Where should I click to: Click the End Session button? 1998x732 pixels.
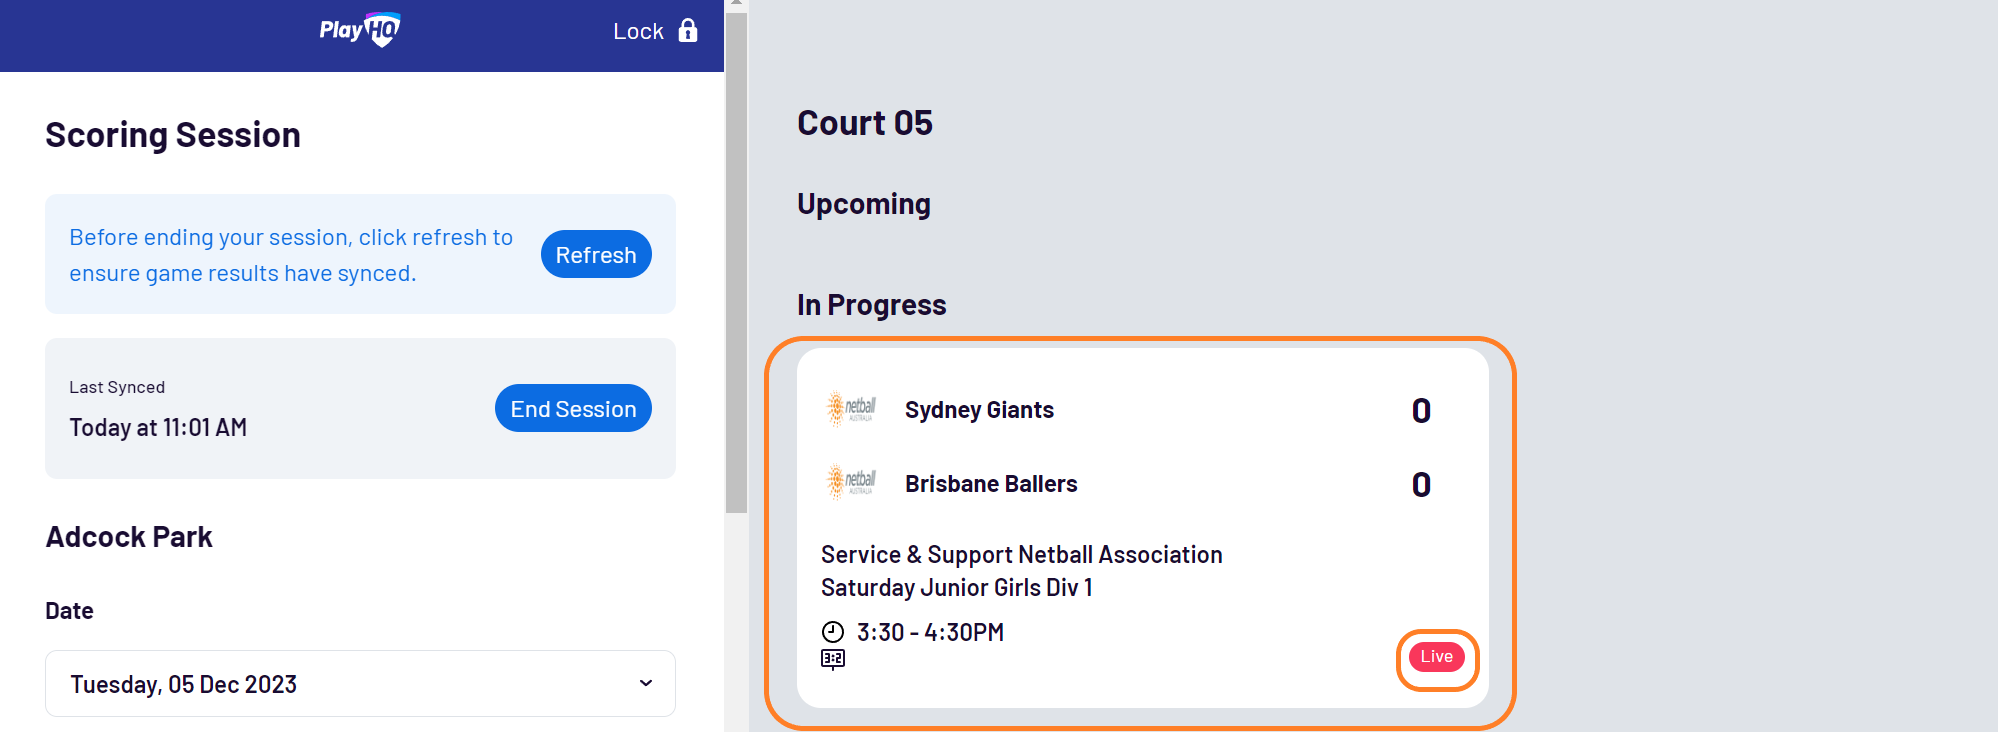(573, 408)
